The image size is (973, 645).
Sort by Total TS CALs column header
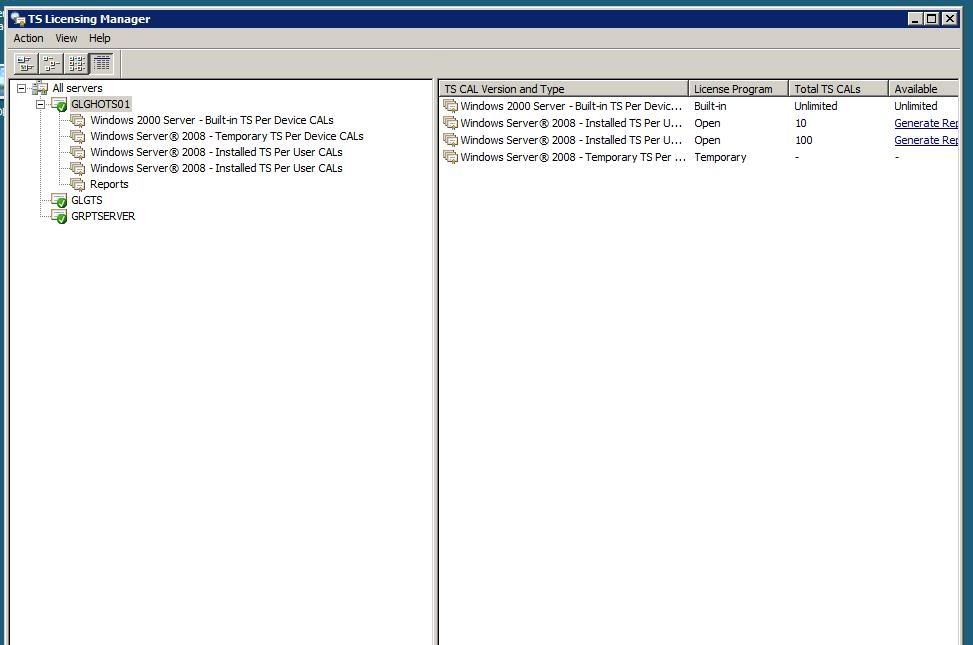tap(838, 89)
